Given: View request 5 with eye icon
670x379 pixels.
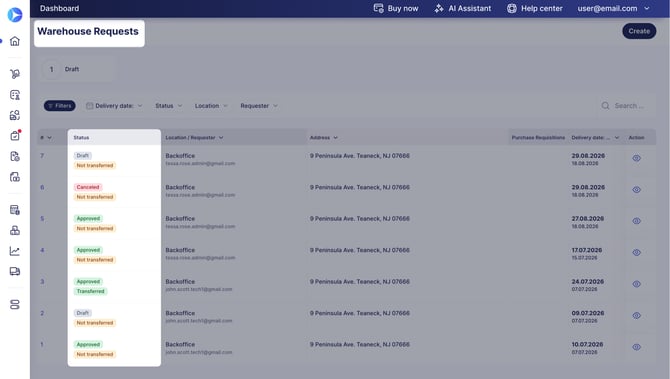Looking at the screenshot, I should [x=636, y=221].
